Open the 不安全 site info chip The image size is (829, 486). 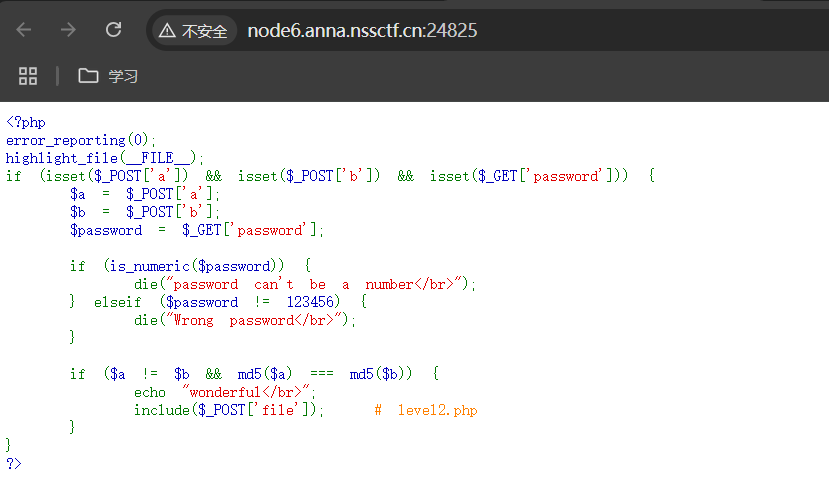click(194, 31)
